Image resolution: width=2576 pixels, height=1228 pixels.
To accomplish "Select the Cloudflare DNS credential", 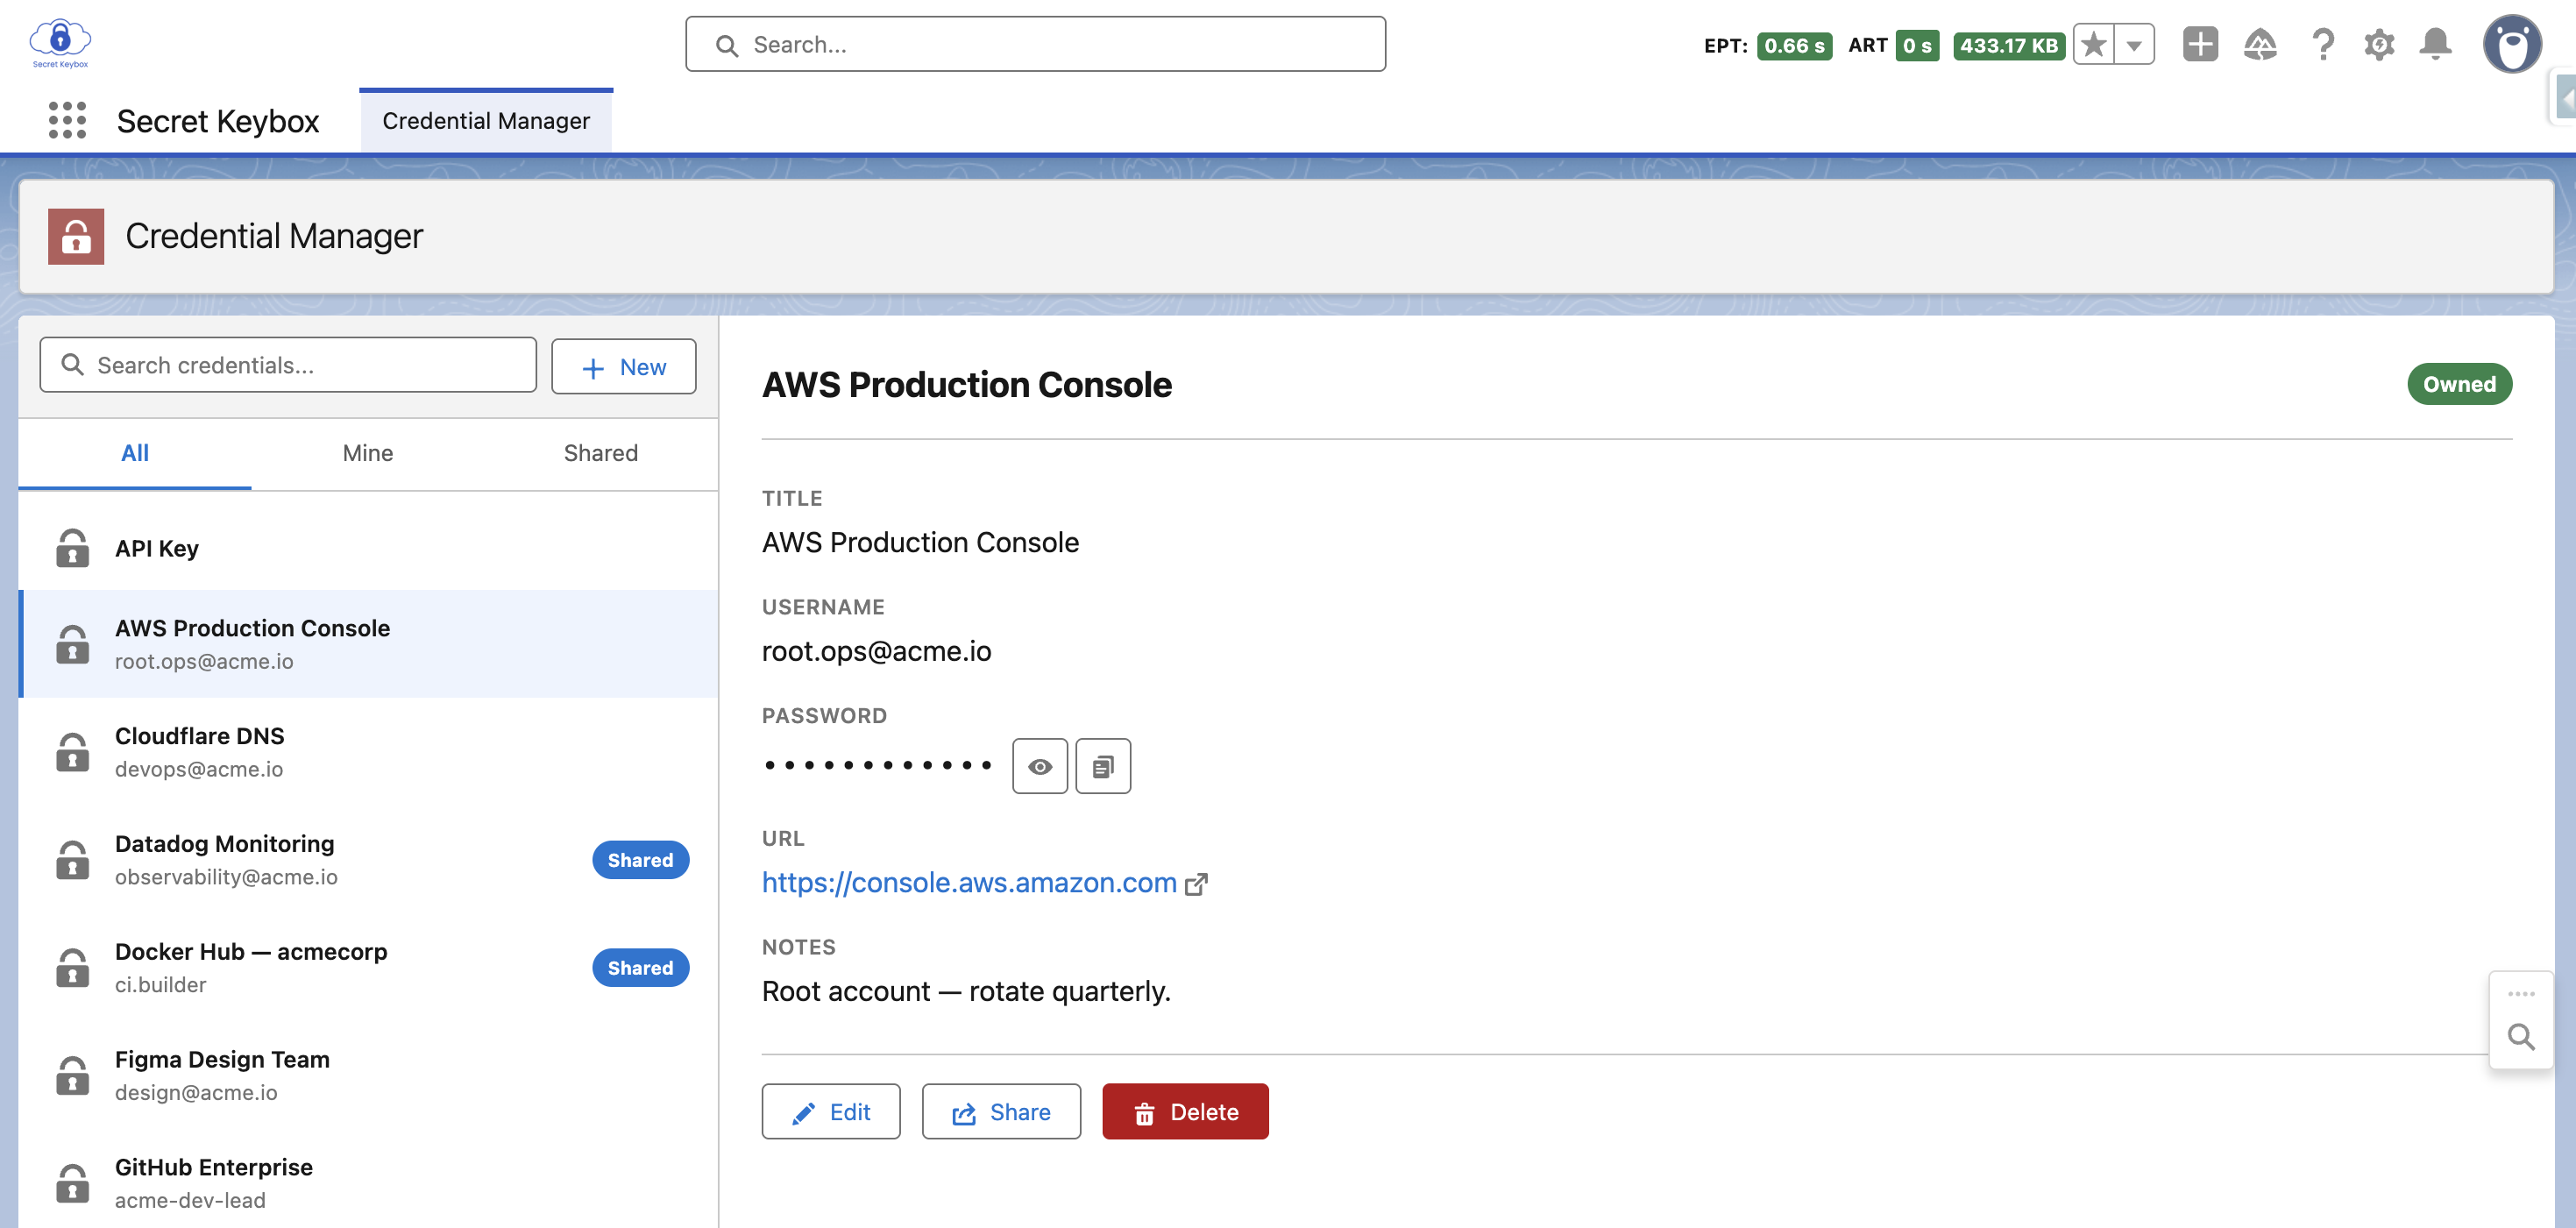I will pyautogui.click(x=368, y=751).
